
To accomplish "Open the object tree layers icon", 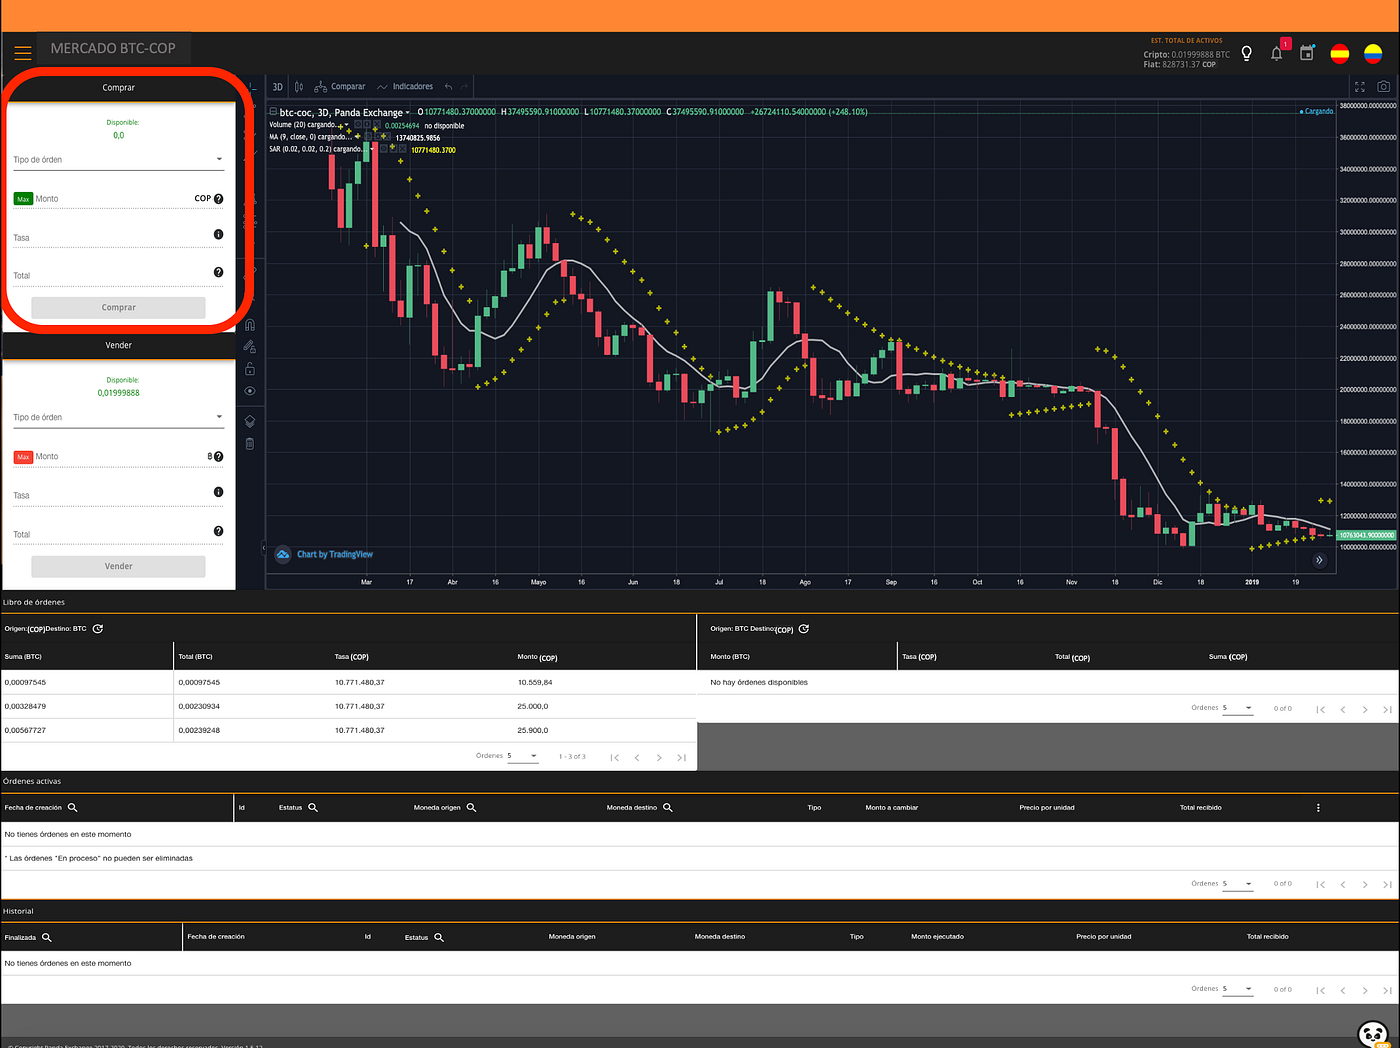I will click(250, 421).
